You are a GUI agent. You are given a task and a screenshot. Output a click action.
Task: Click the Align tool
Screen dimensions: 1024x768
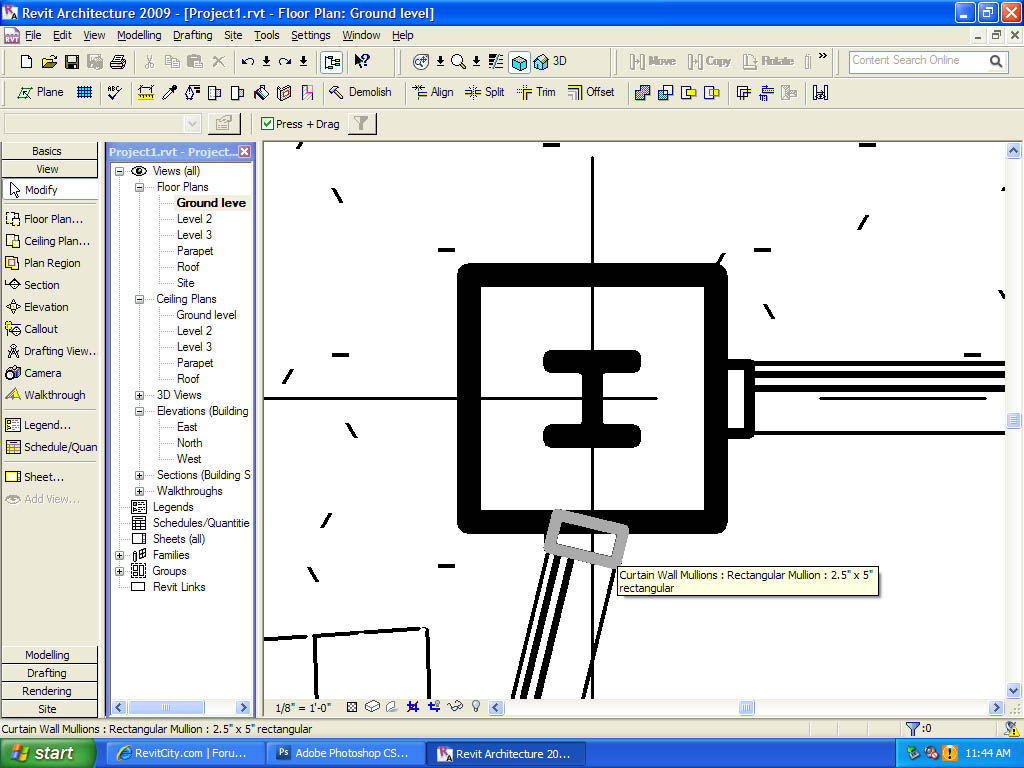tap(432, 92)
